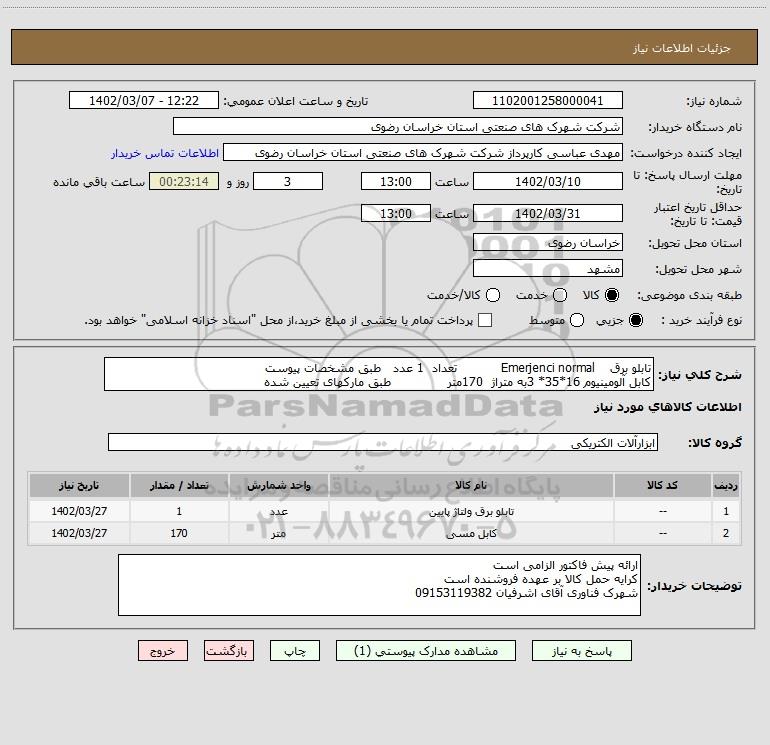The image size is (770, 745).
Task: Click the تاریخ و ساعت اعلان عمومی field
Action: pos(144,101)
